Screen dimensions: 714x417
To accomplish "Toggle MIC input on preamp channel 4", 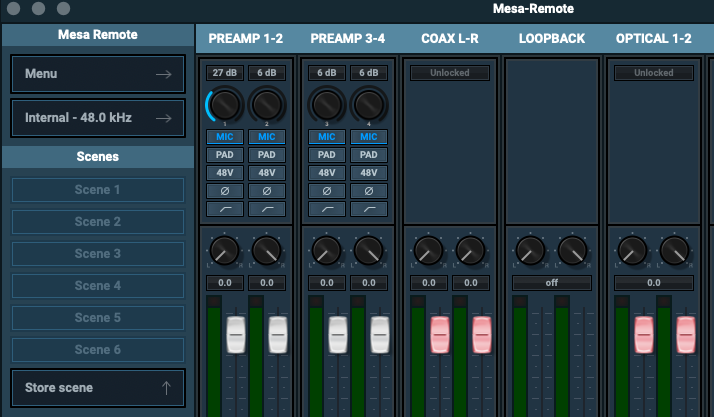I will (369, 137).
